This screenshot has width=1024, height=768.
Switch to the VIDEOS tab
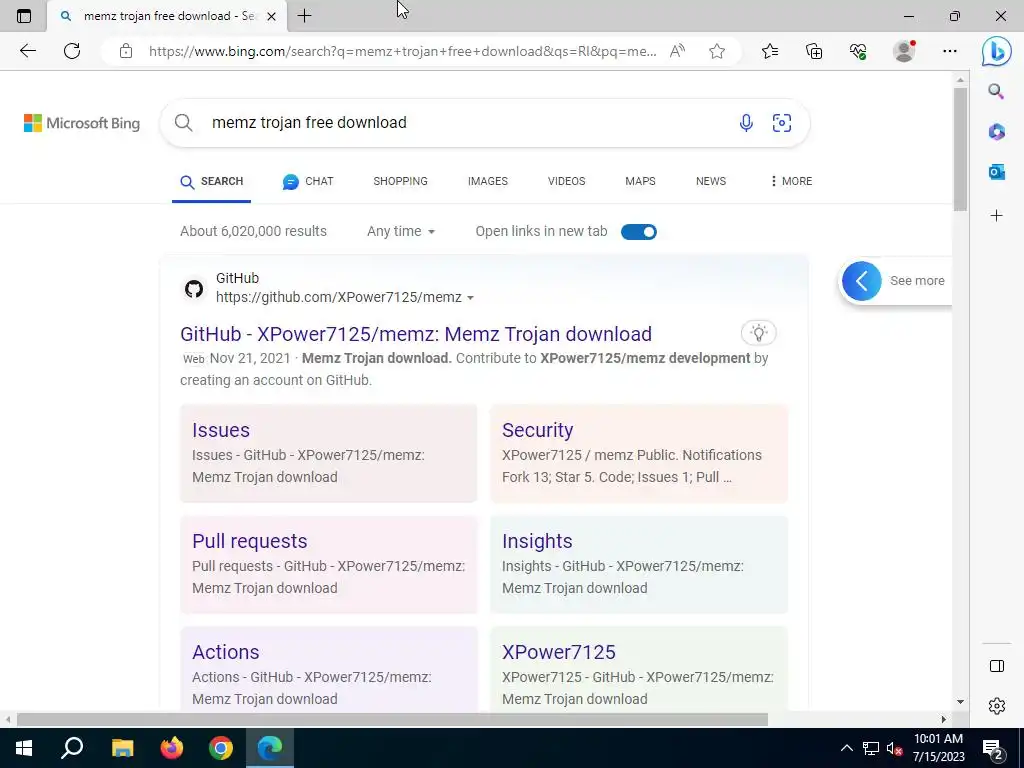pyautogui.click(x=566, y=181)
